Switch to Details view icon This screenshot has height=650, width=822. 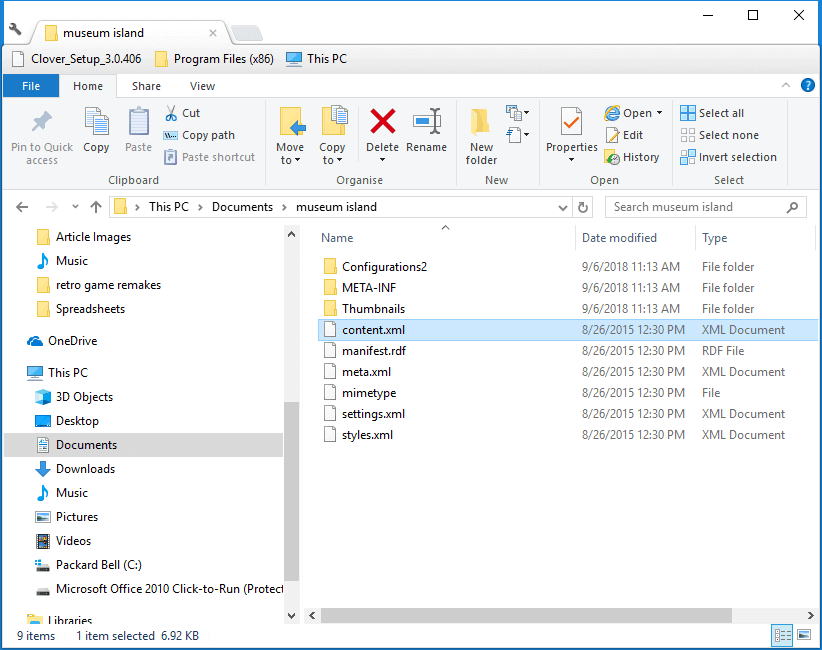pos(782,636)
